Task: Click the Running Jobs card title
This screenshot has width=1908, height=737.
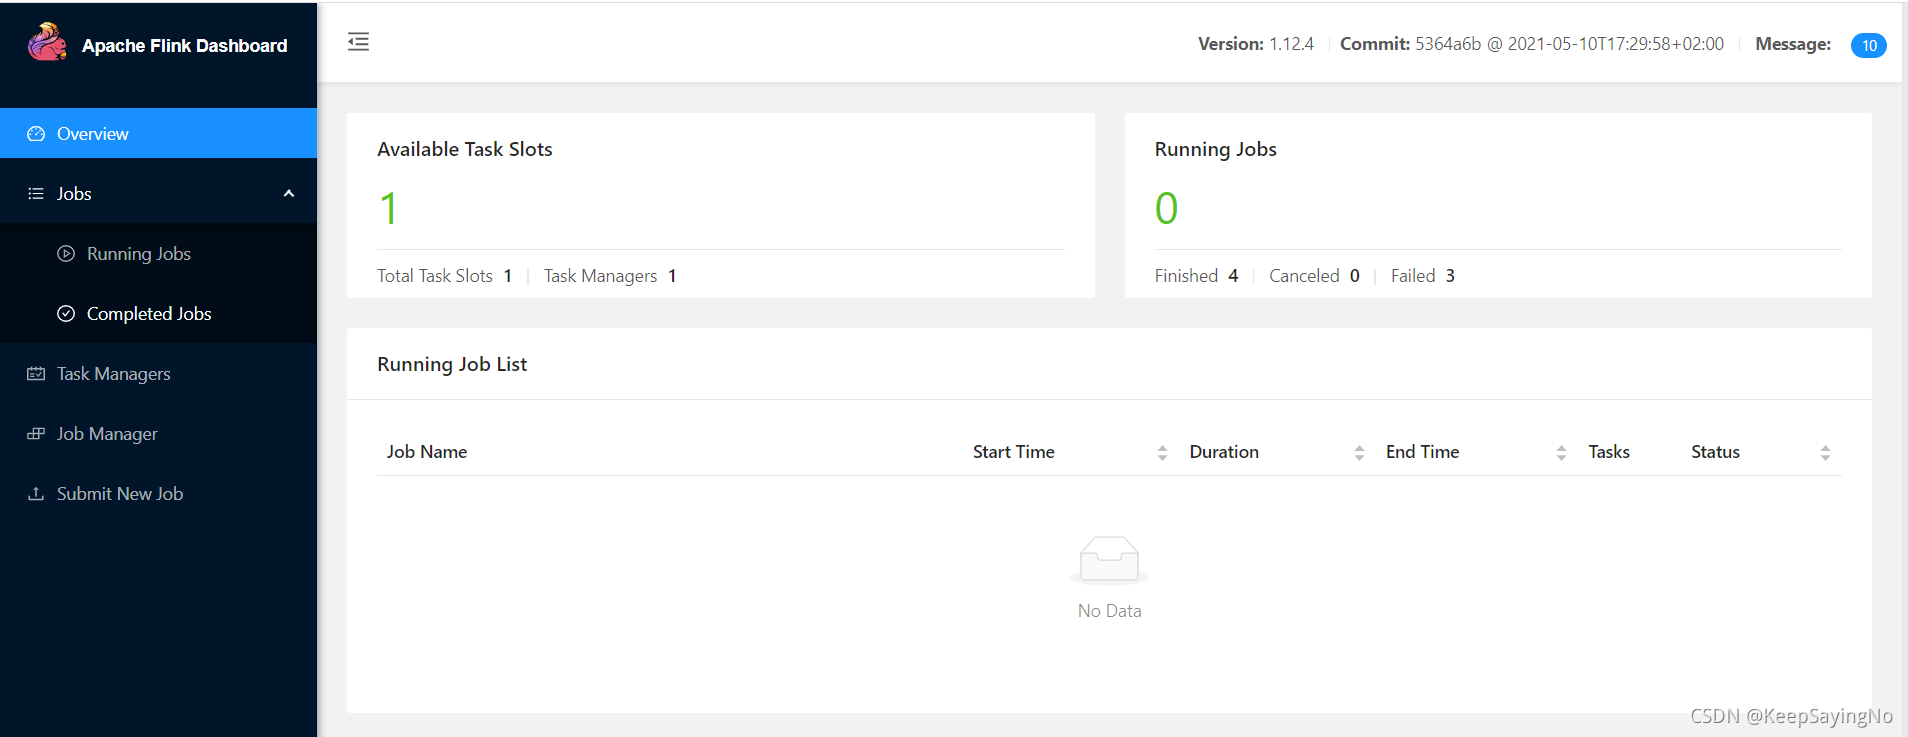Action: pos(1216,149)
